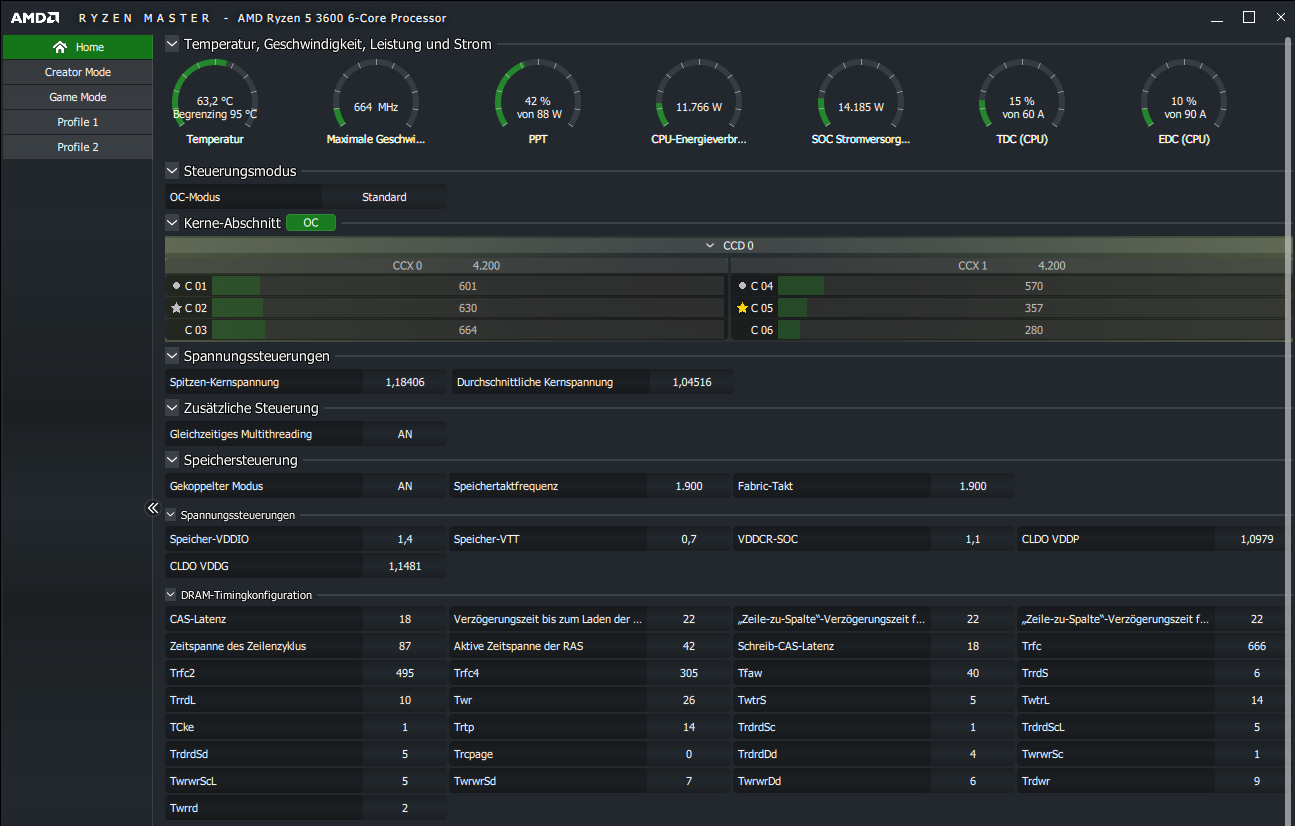Click the C 03 core frequency bar

[x=468, y=330]
